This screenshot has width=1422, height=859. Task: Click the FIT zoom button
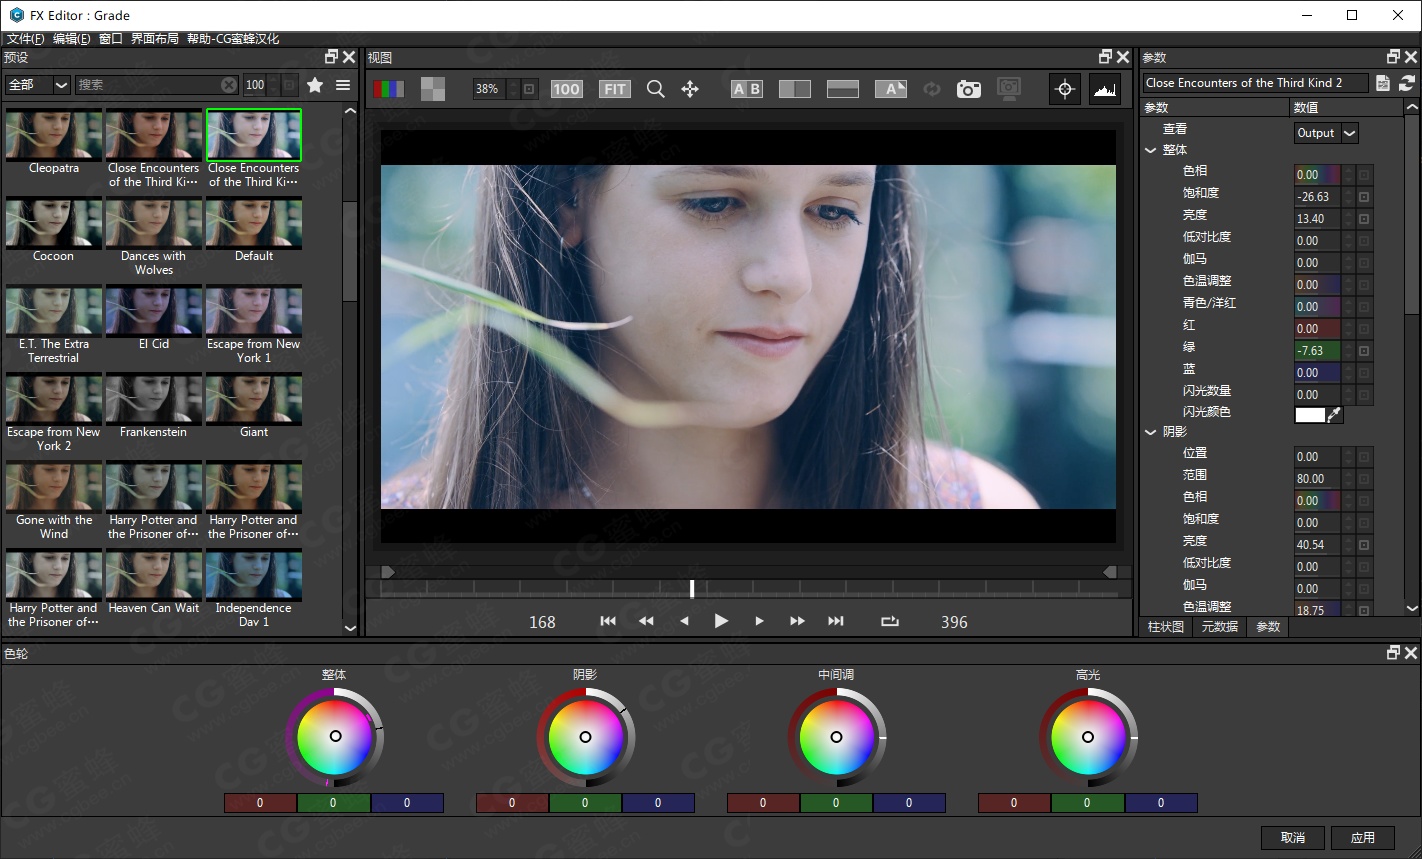614,89
